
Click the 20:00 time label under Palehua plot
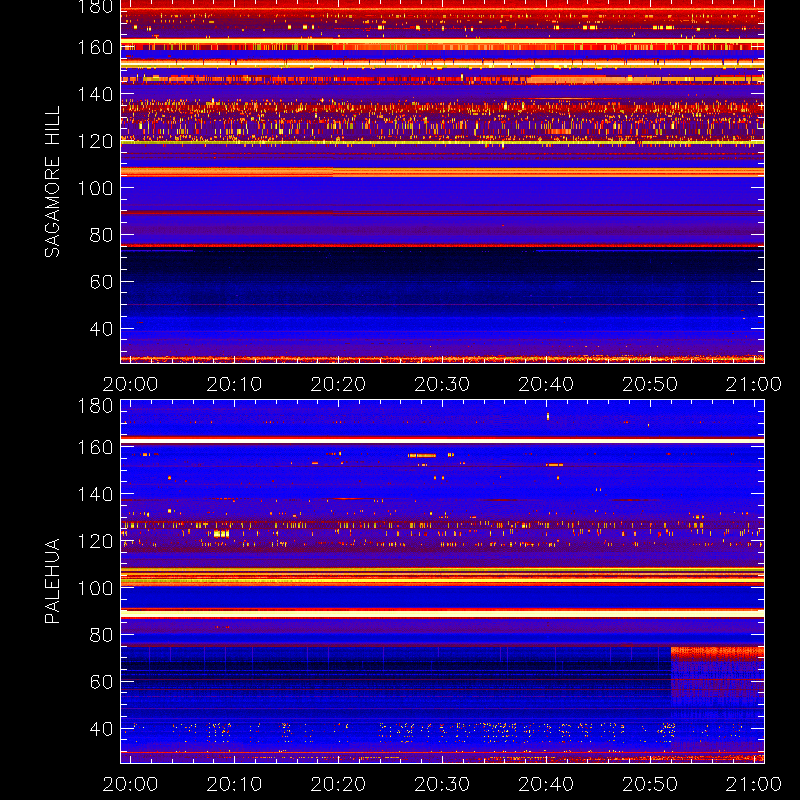130,784
